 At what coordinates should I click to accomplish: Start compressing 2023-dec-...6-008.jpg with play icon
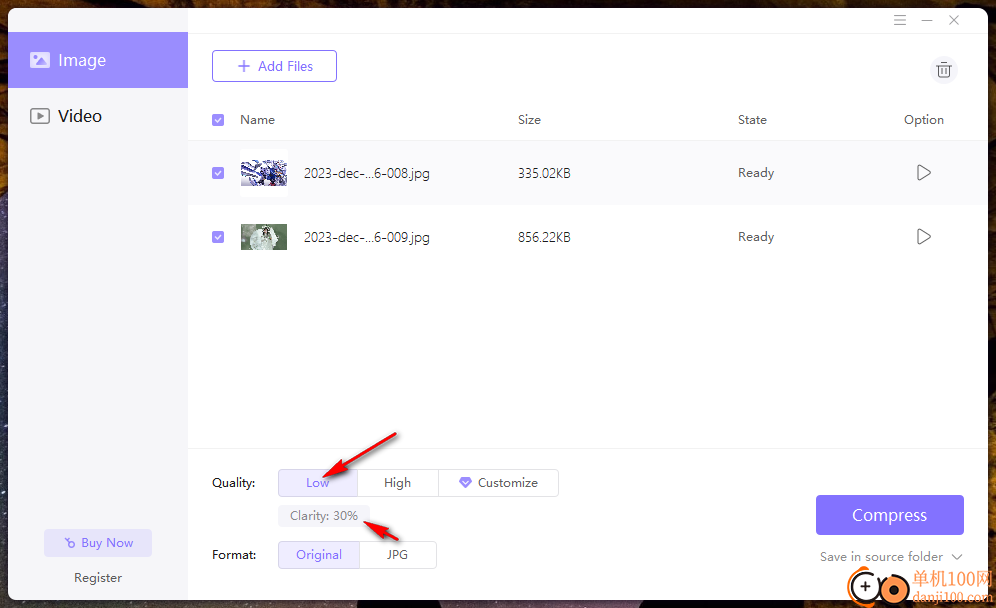924,173
